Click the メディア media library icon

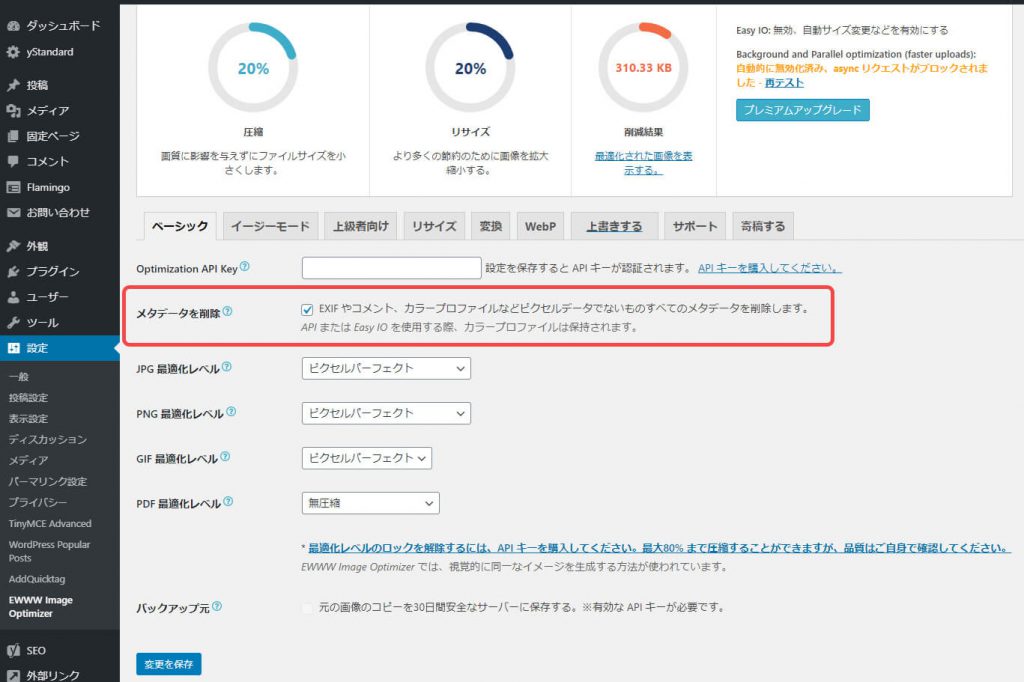tap(13, 111)
